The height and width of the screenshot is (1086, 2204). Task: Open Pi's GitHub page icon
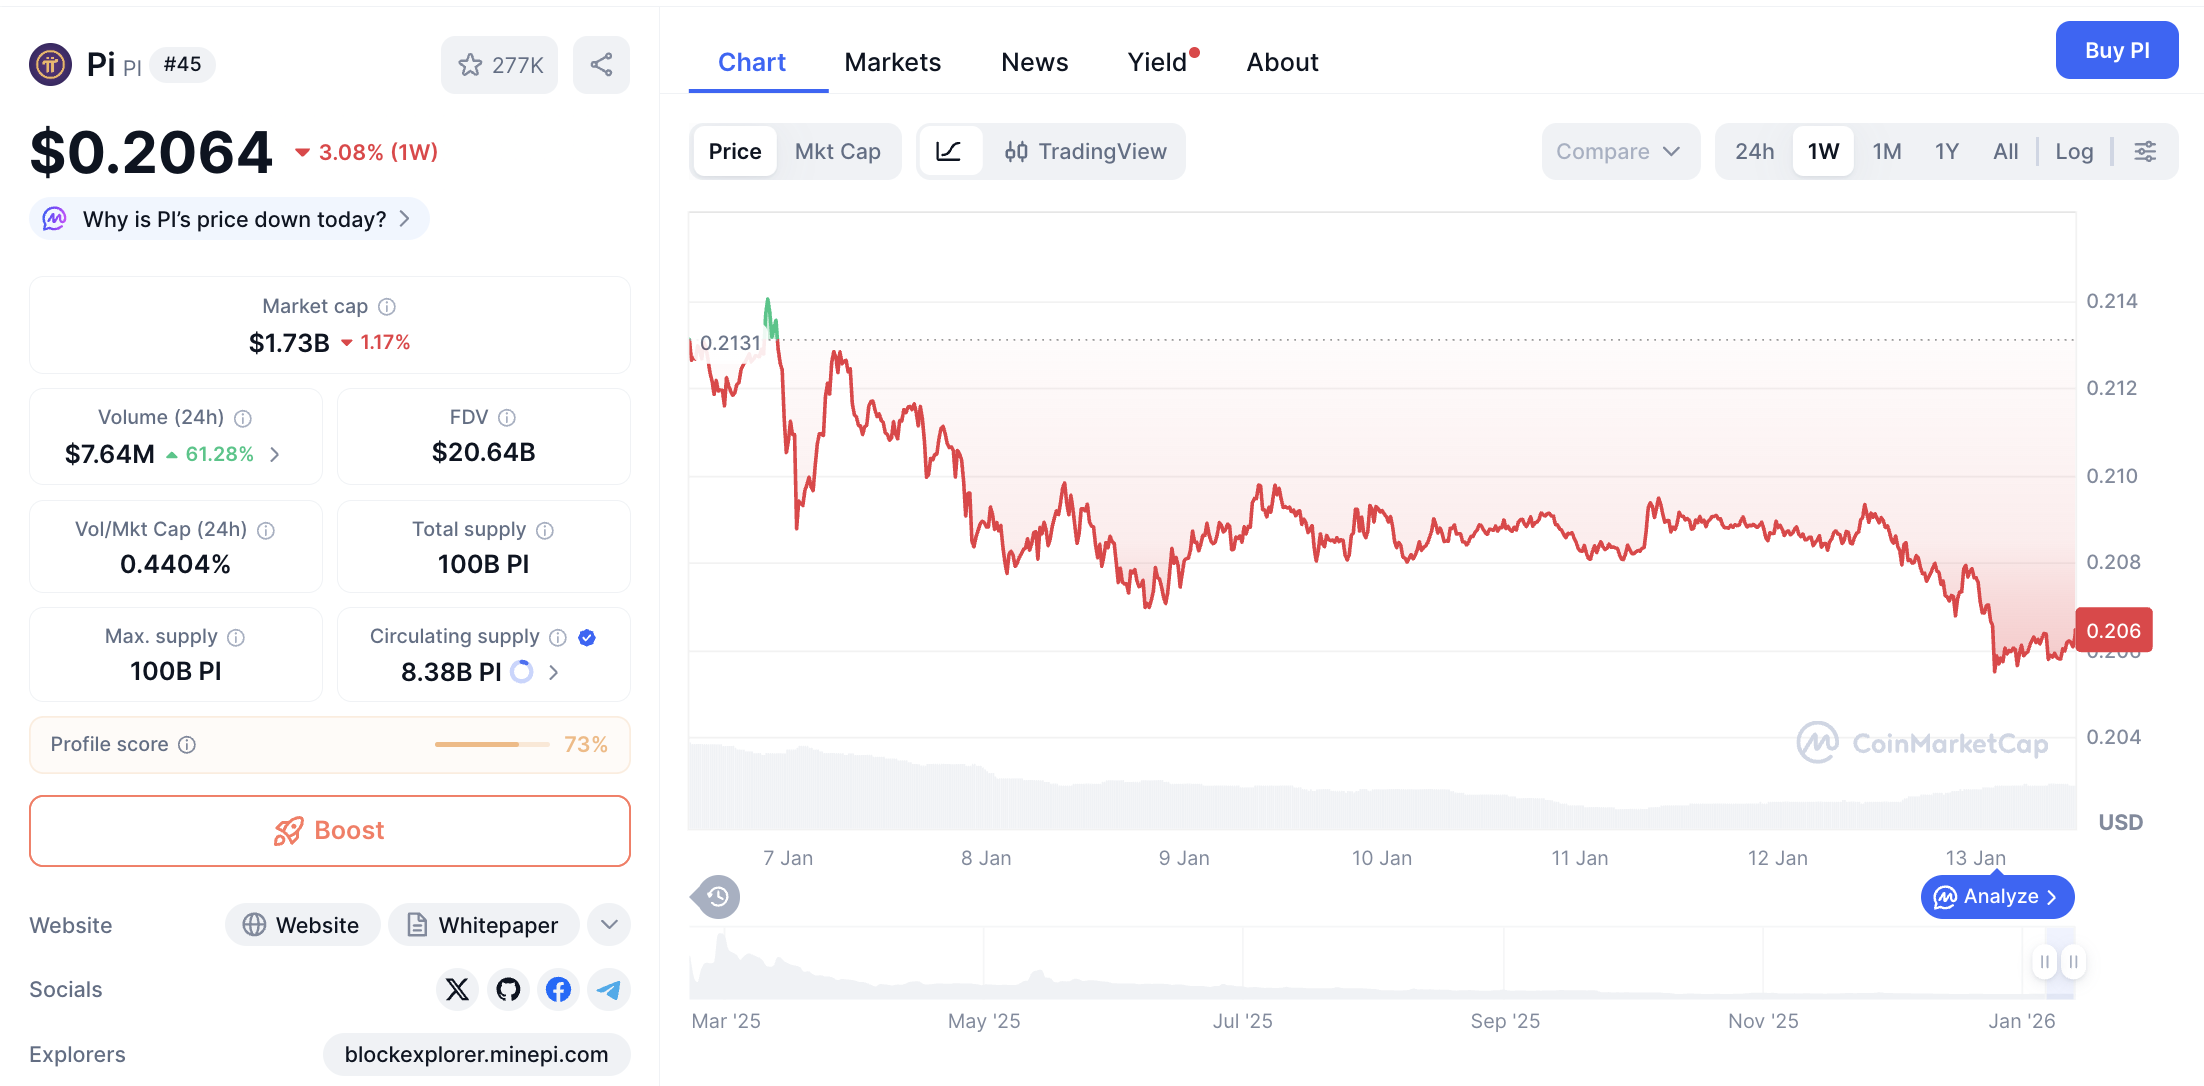508,989
